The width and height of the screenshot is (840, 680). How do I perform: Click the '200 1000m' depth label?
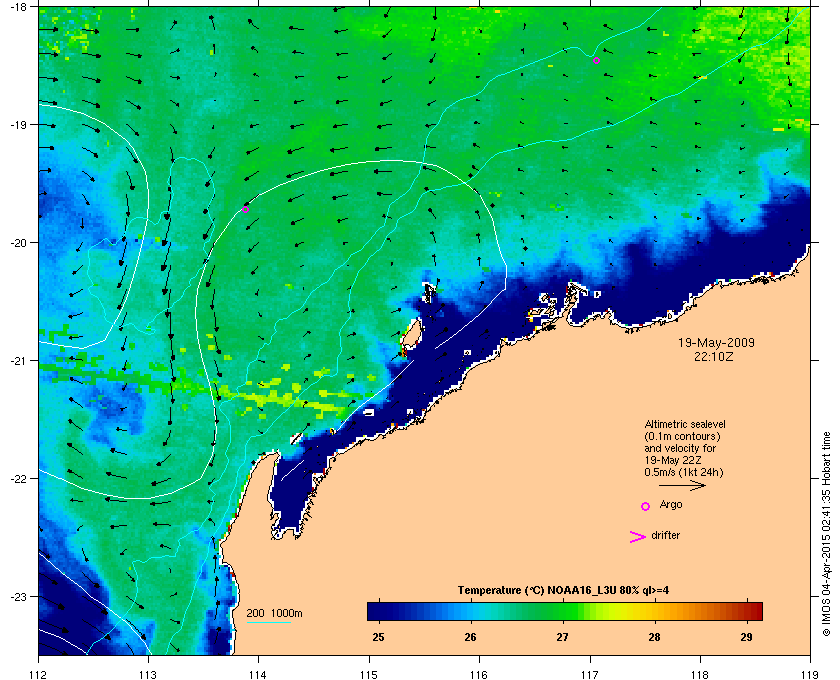(274, 613)
